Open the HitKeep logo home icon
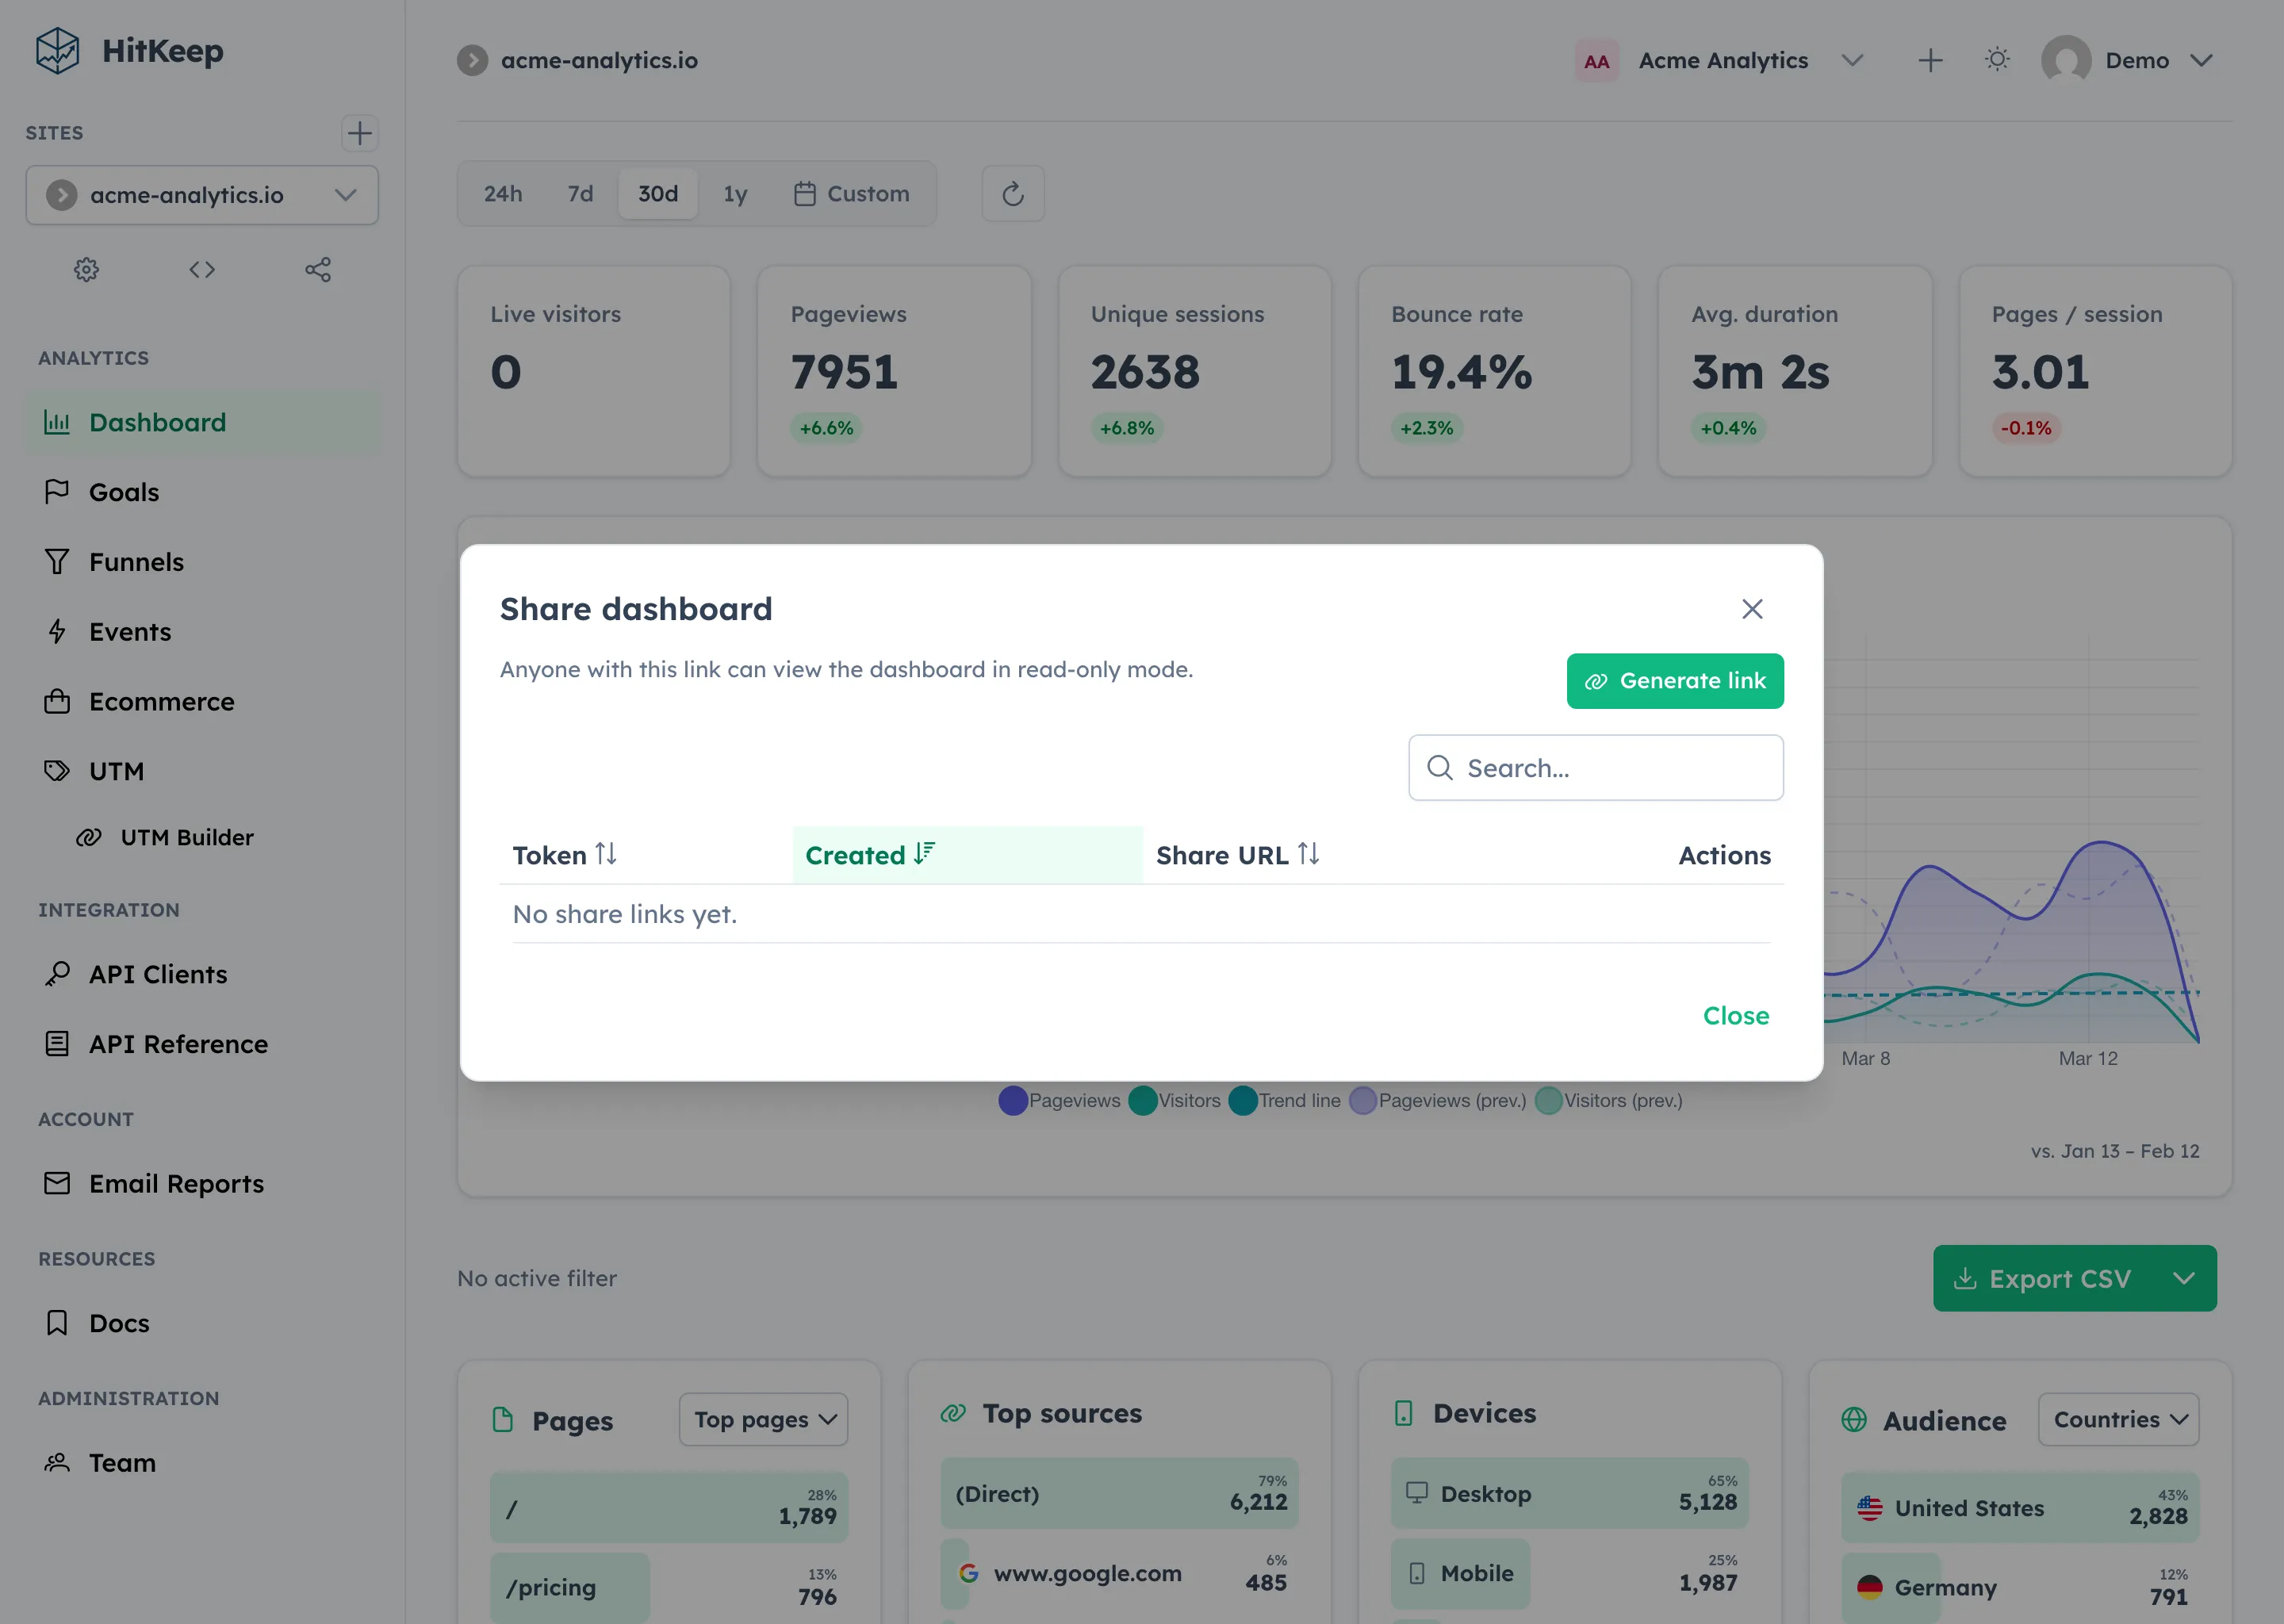The image size is (2284, 1624). tap(57, 50)
